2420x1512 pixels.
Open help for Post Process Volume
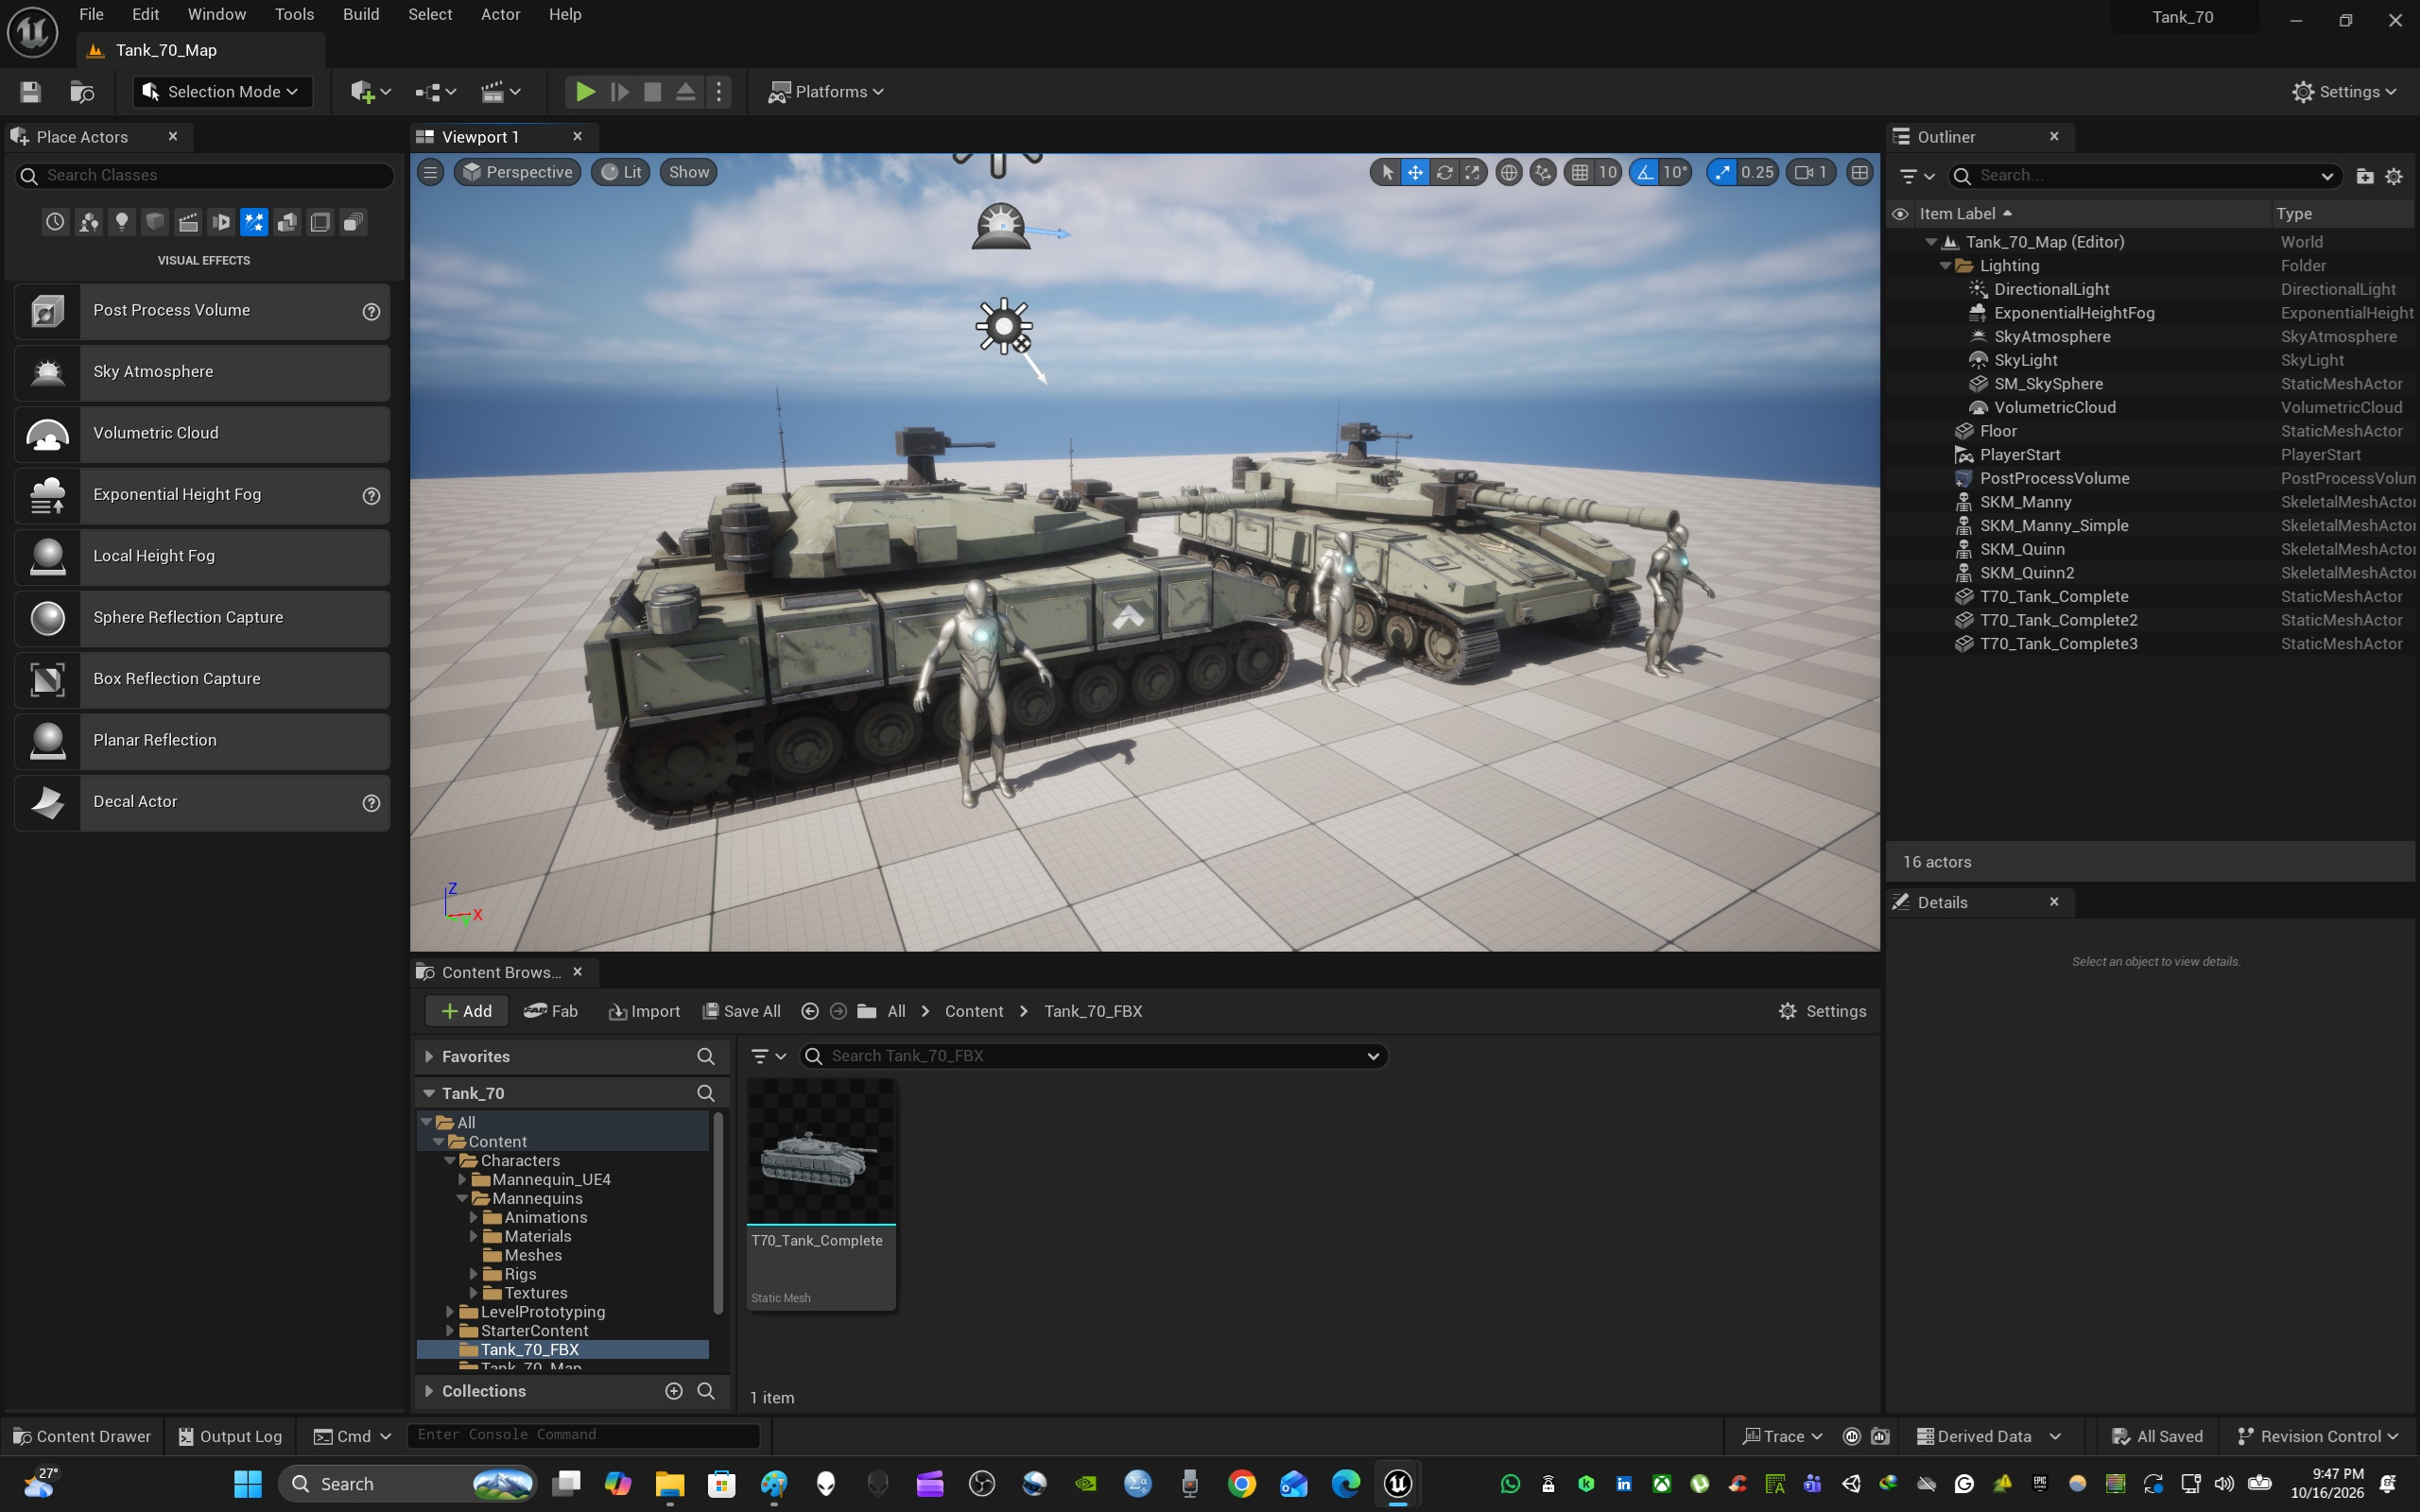coord(371,311)
